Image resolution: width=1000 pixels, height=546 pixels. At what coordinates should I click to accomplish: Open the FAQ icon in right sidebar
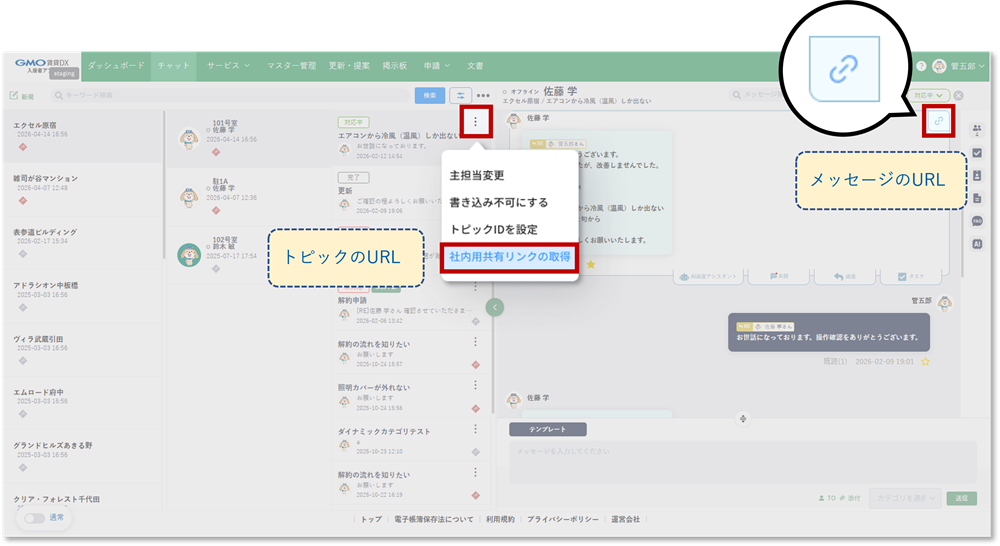click(976, 220)
